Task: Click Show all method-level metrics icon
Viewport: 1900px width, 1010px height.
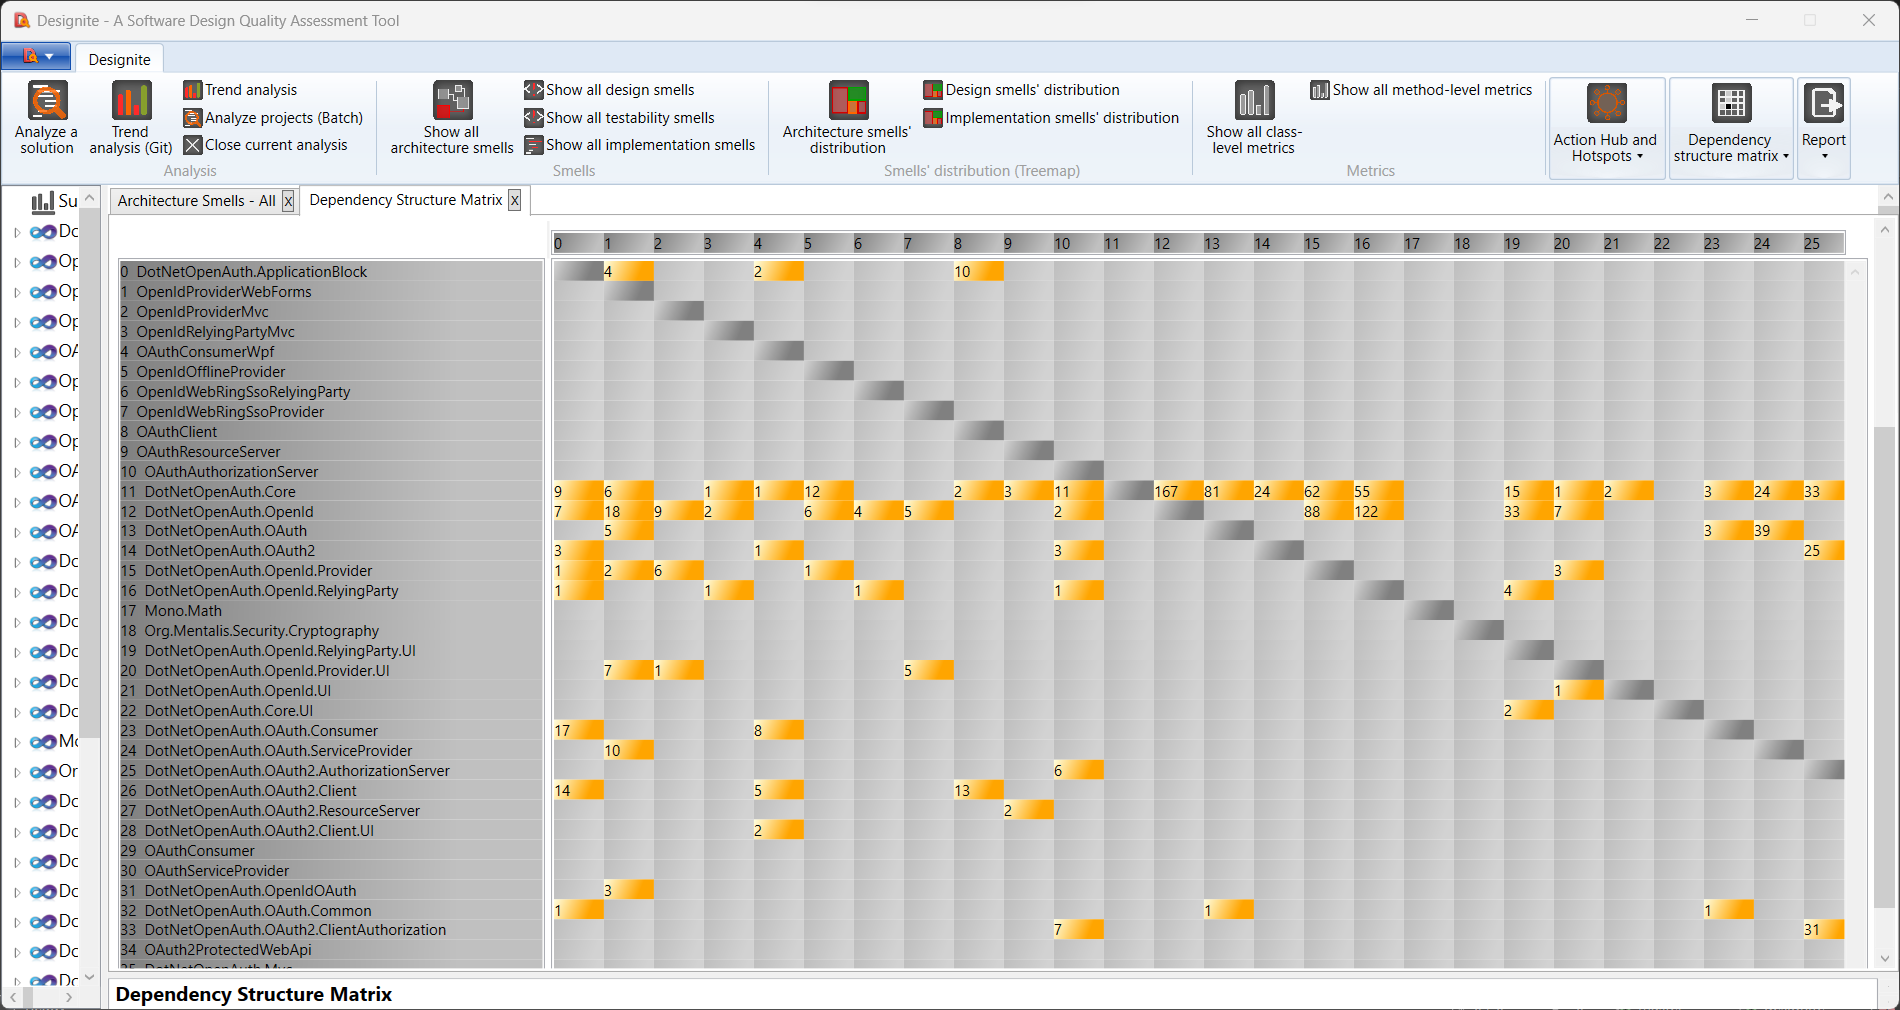Action: pyautogui.click(x=1320, y=90)
